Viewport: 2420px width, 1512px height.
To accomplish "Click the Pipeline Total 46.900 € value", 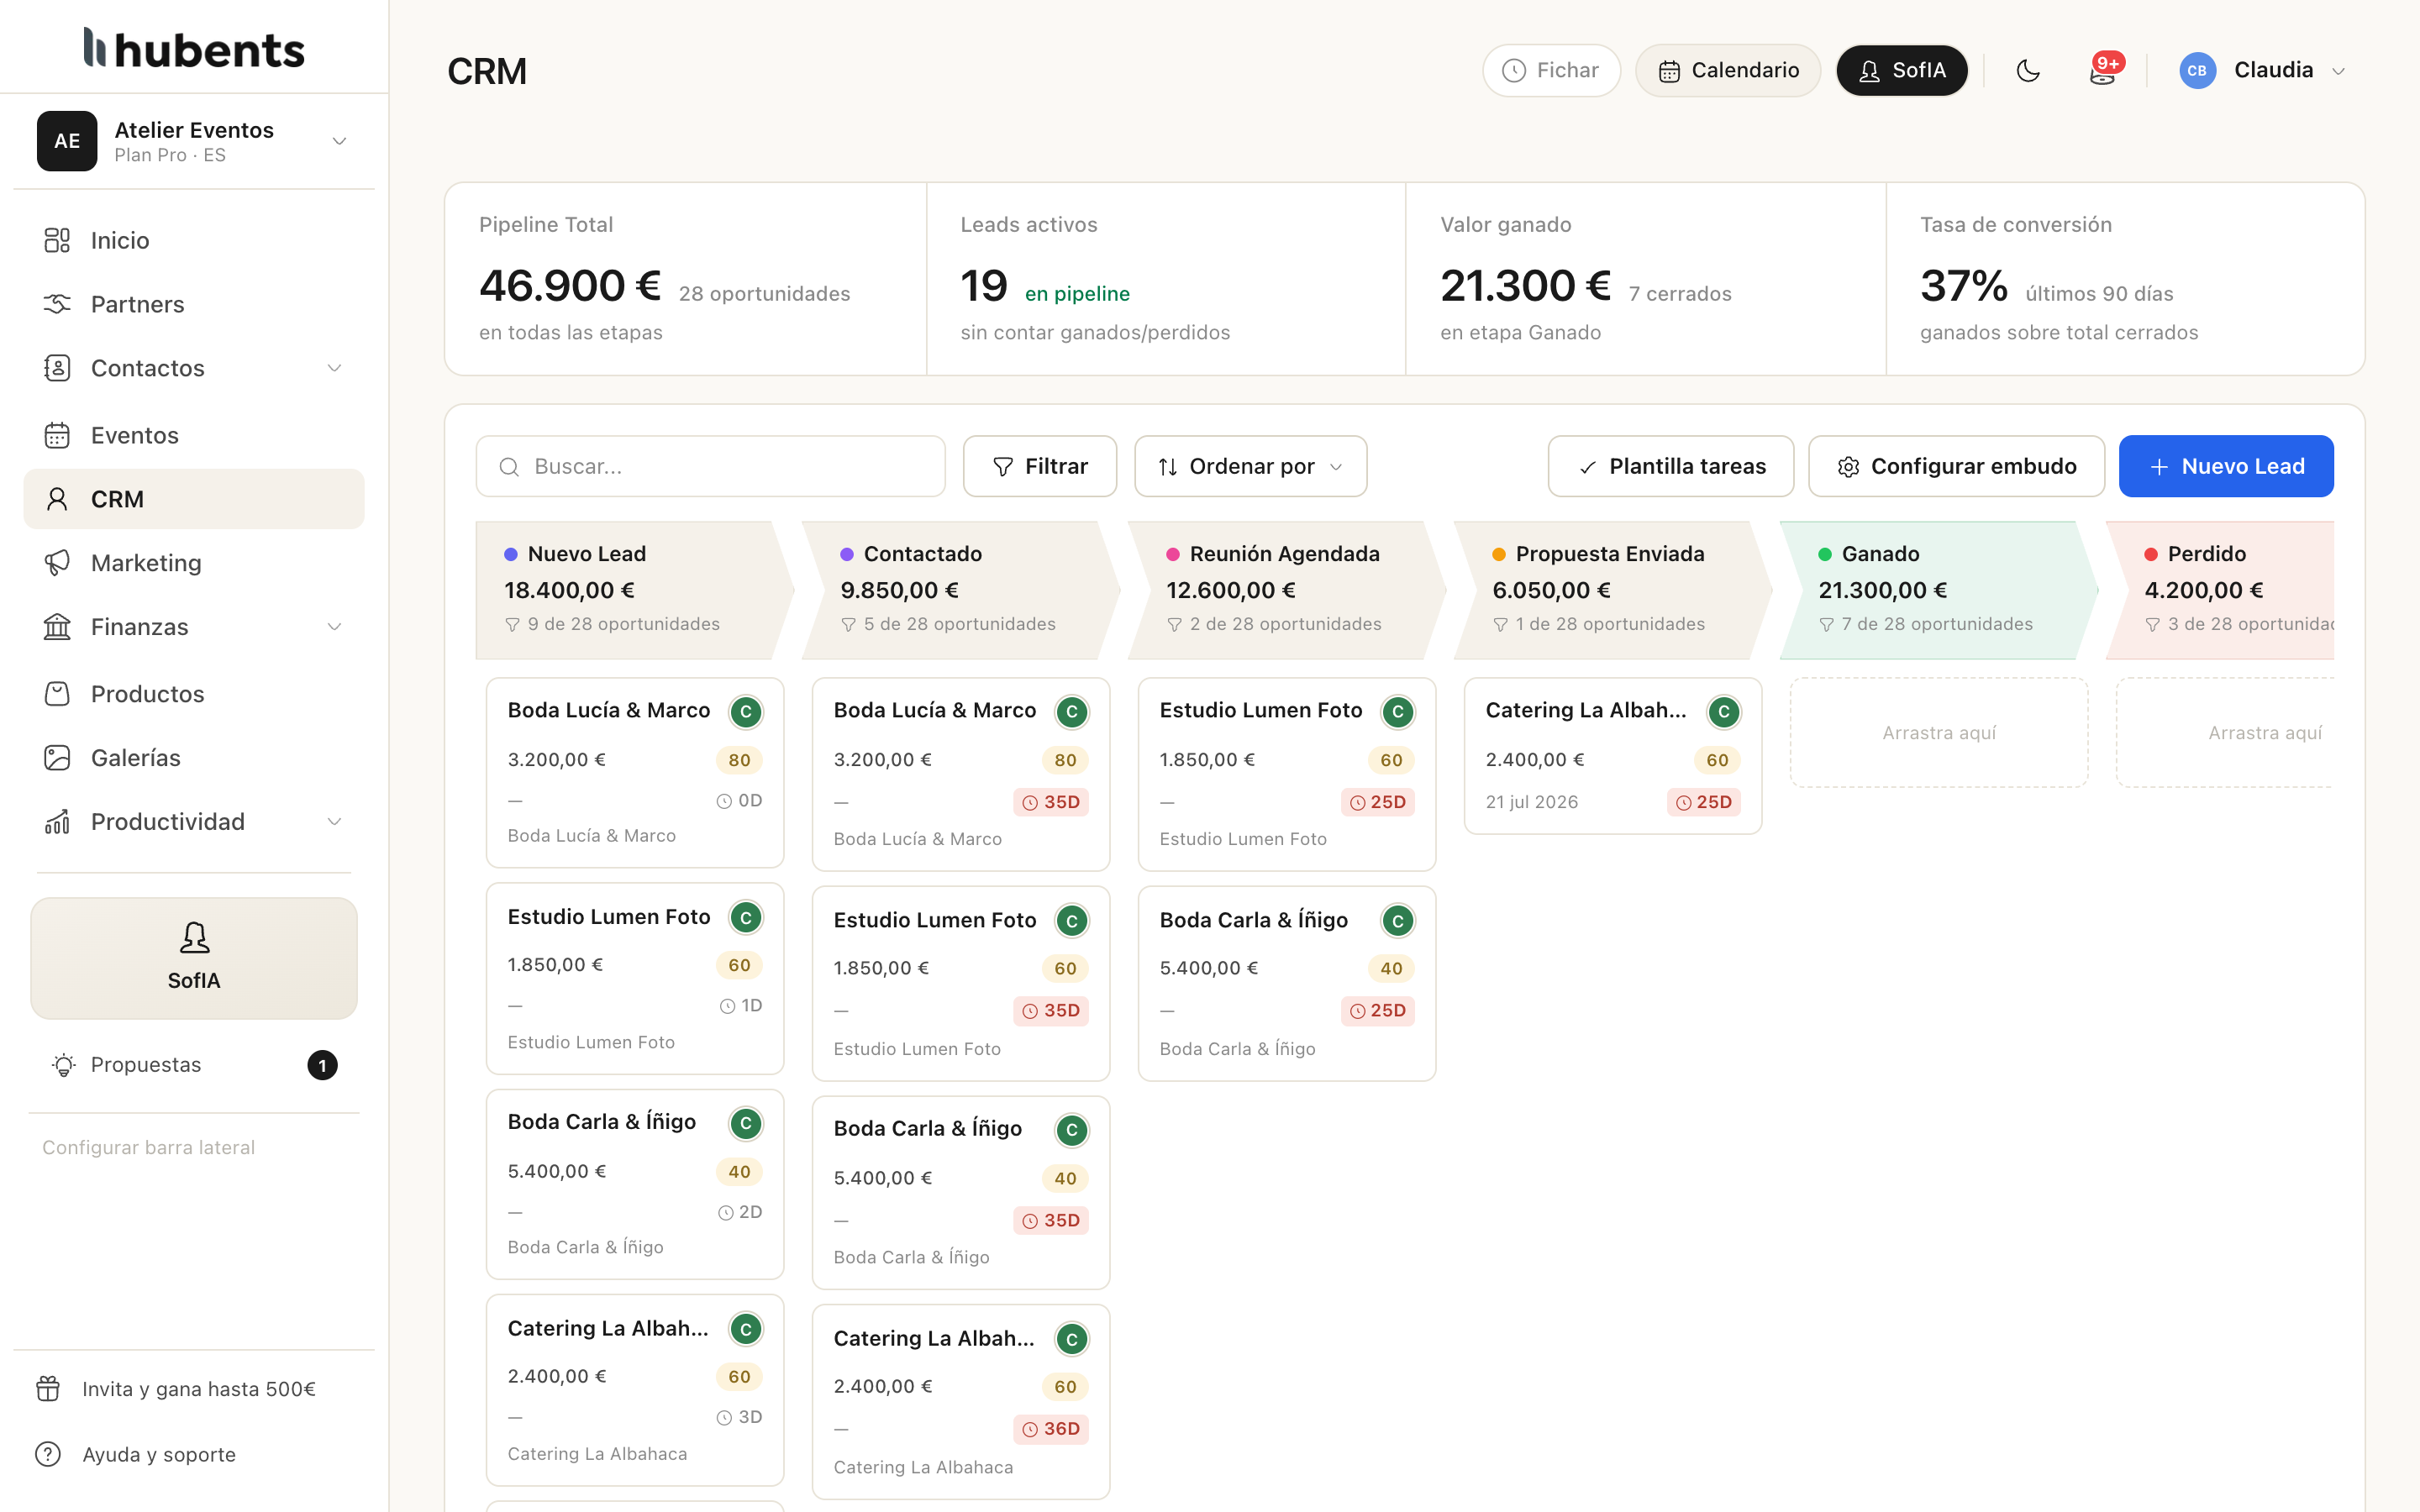I will click(570, 286).
